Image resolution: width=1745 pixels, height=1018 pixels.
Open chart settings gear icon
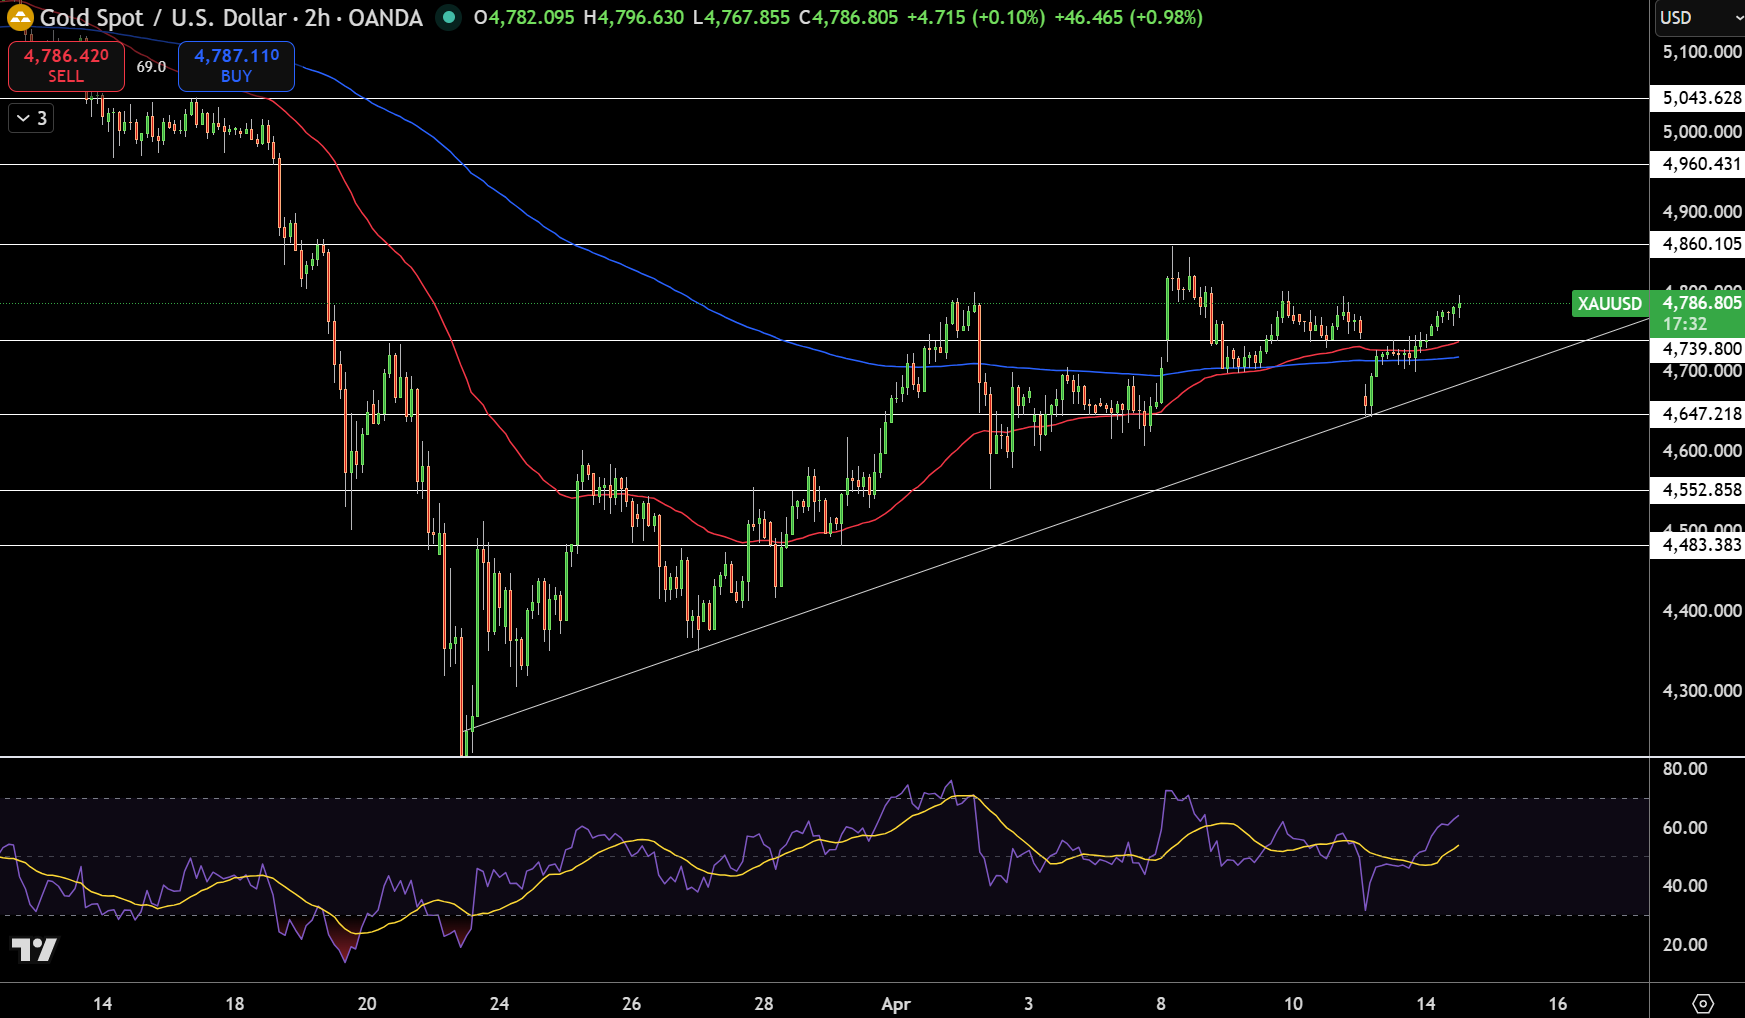point(1704,1003)
